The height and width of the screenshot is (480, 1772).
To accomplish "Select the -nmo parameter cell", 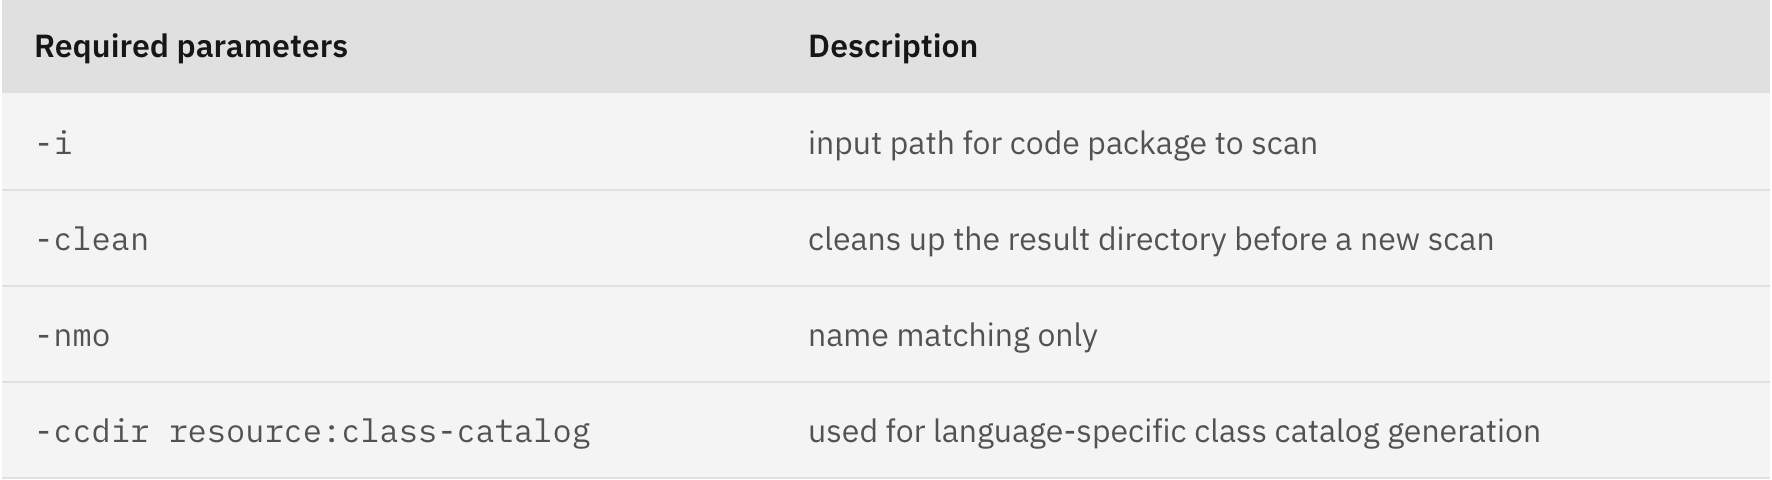I will pyautogui.click(x=72, y=336).
